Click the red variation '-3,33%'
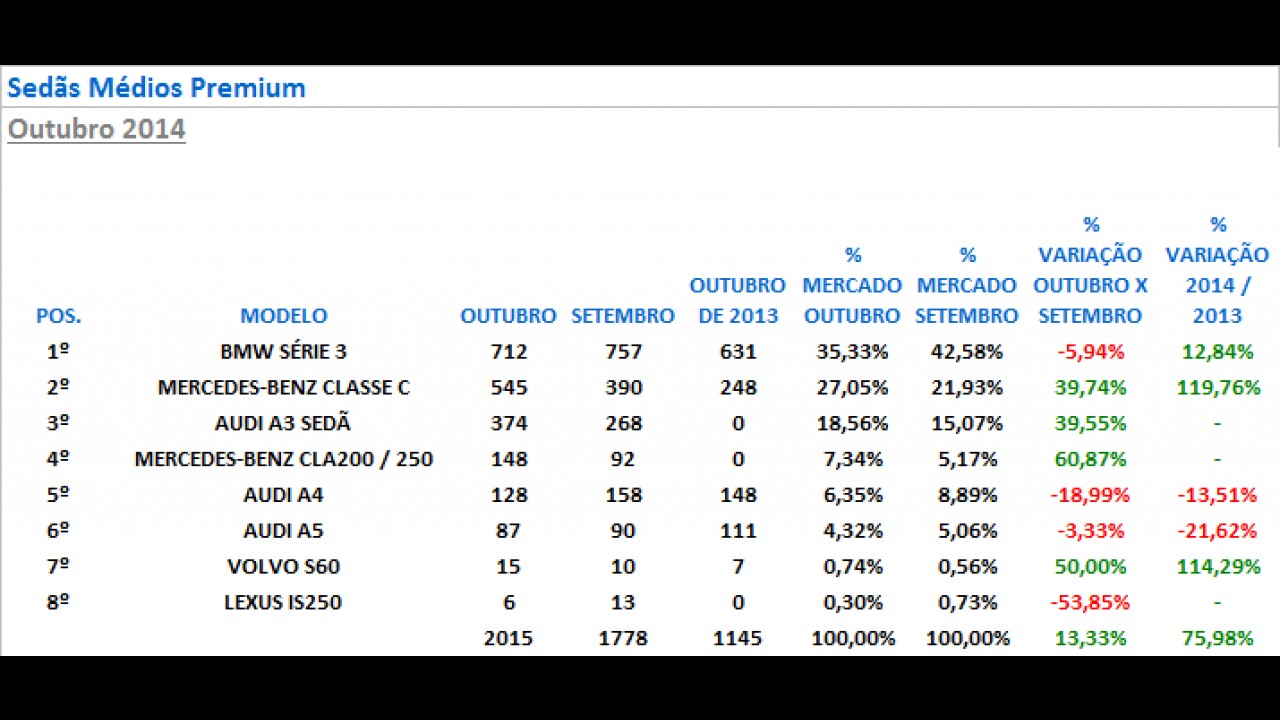Image resolution: width=1280 pixels, height=720 pixels. click(x=1090, y=531)
